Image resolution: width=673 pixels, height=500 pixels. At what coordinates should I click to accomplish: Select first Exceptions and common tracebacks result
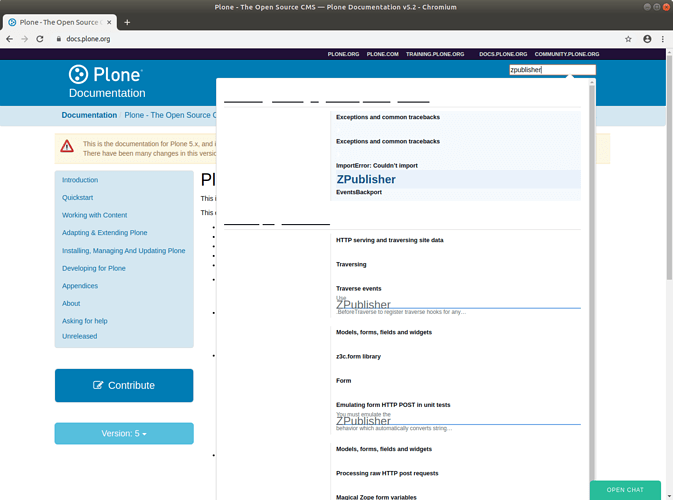(388, 117)
